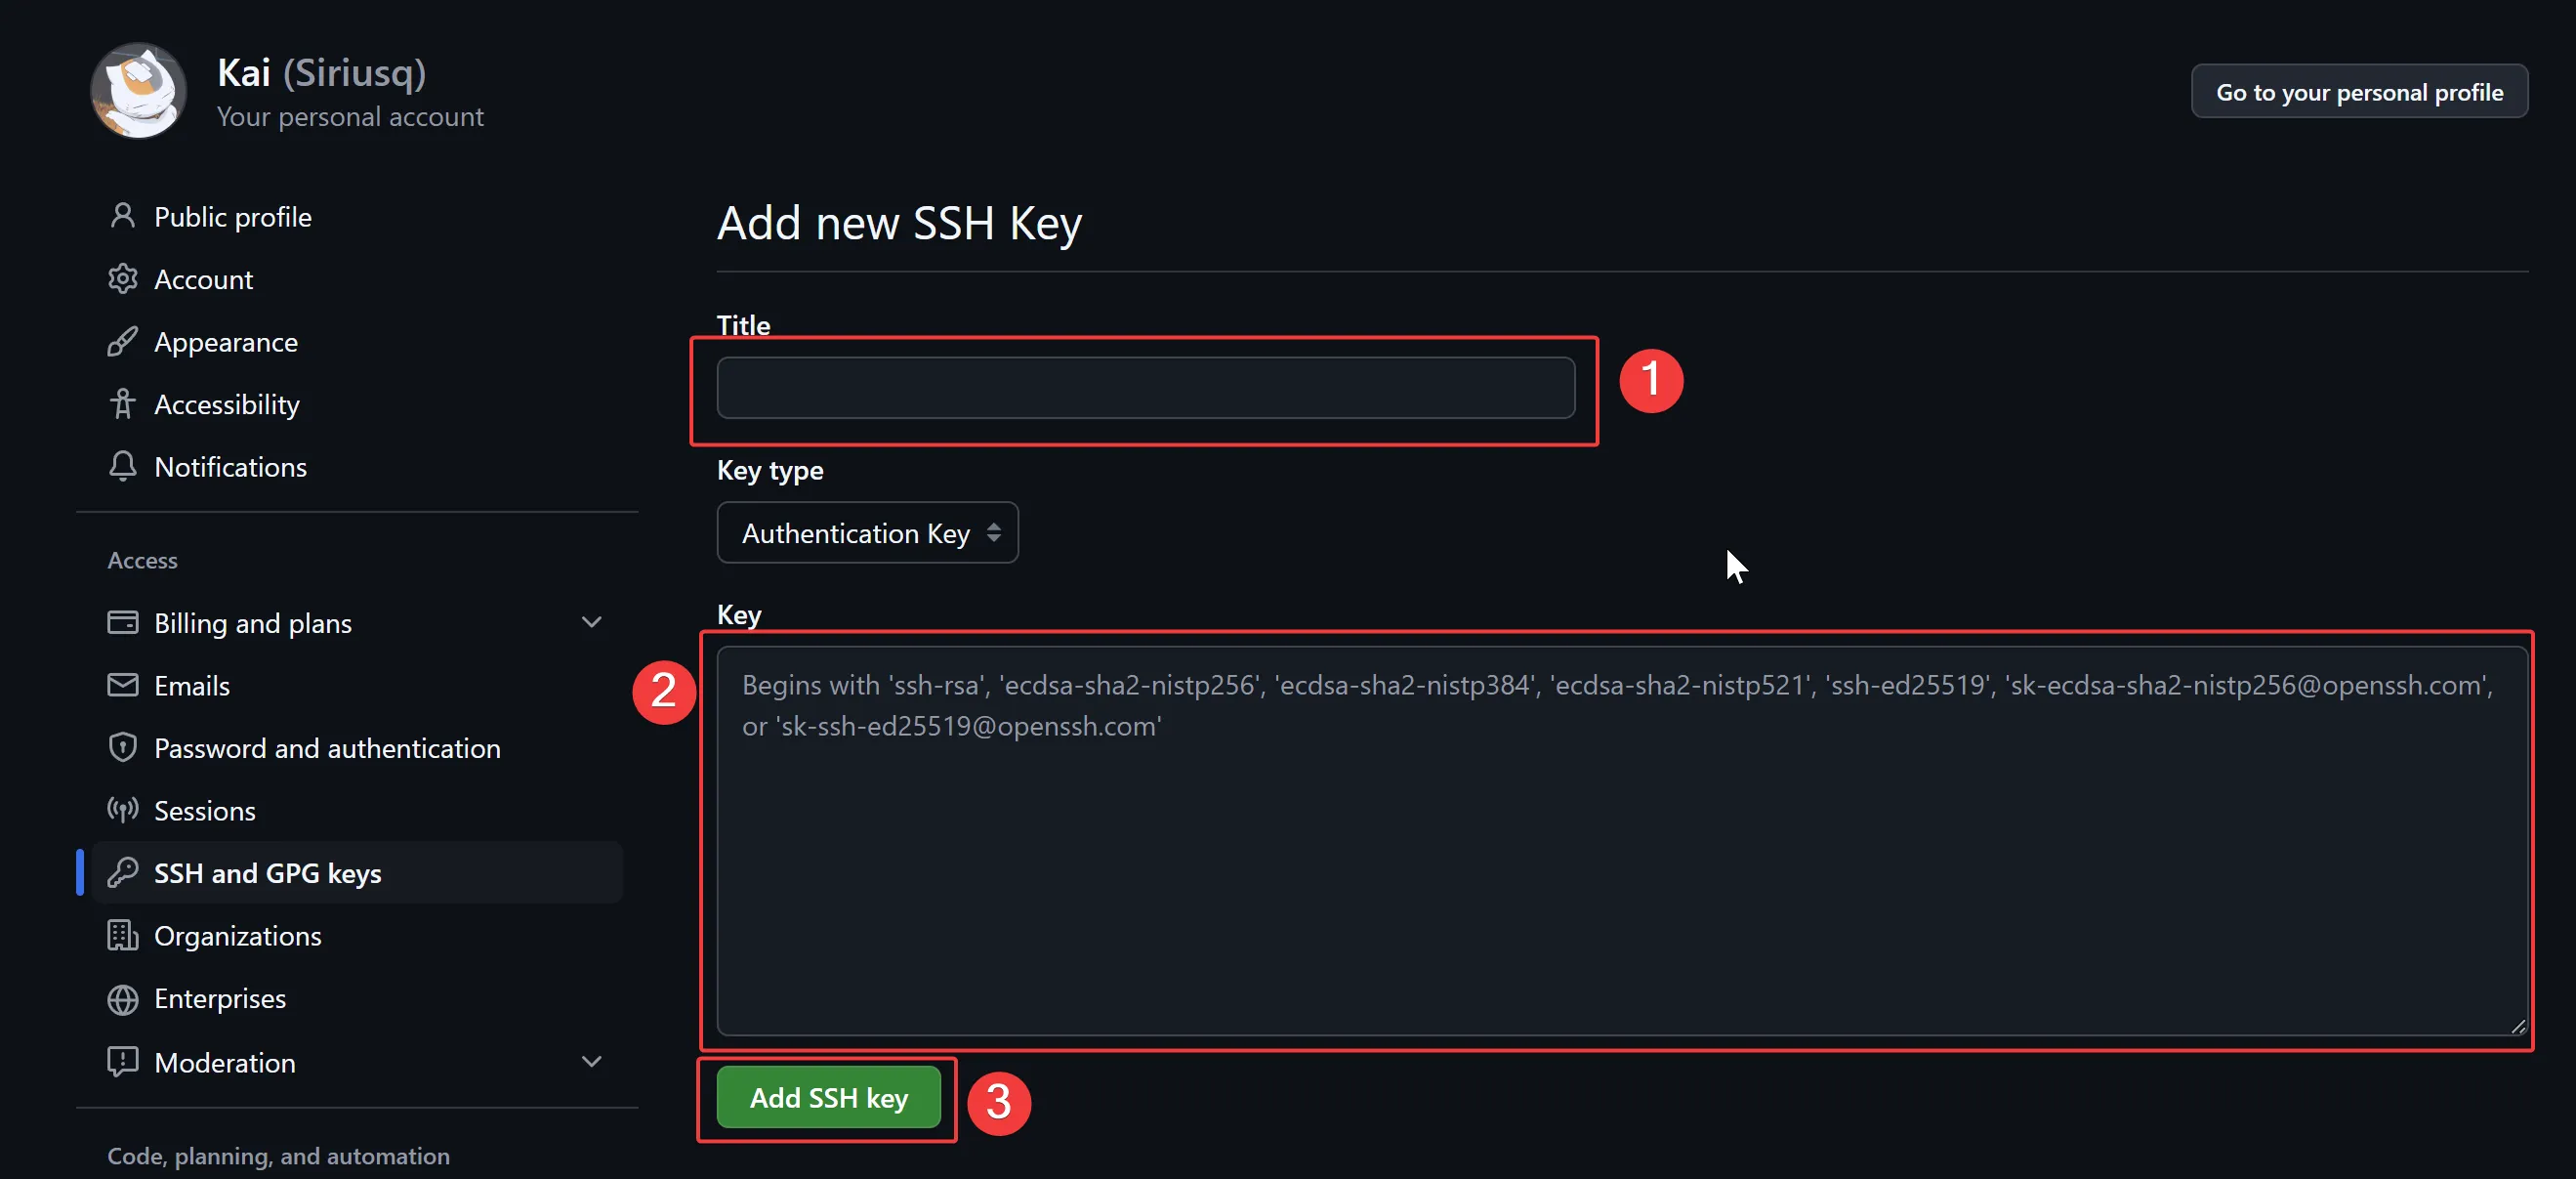Click the globe icon for Enterprises
This screenshot has height=1179, width=2576.
(x=122, y=998)
